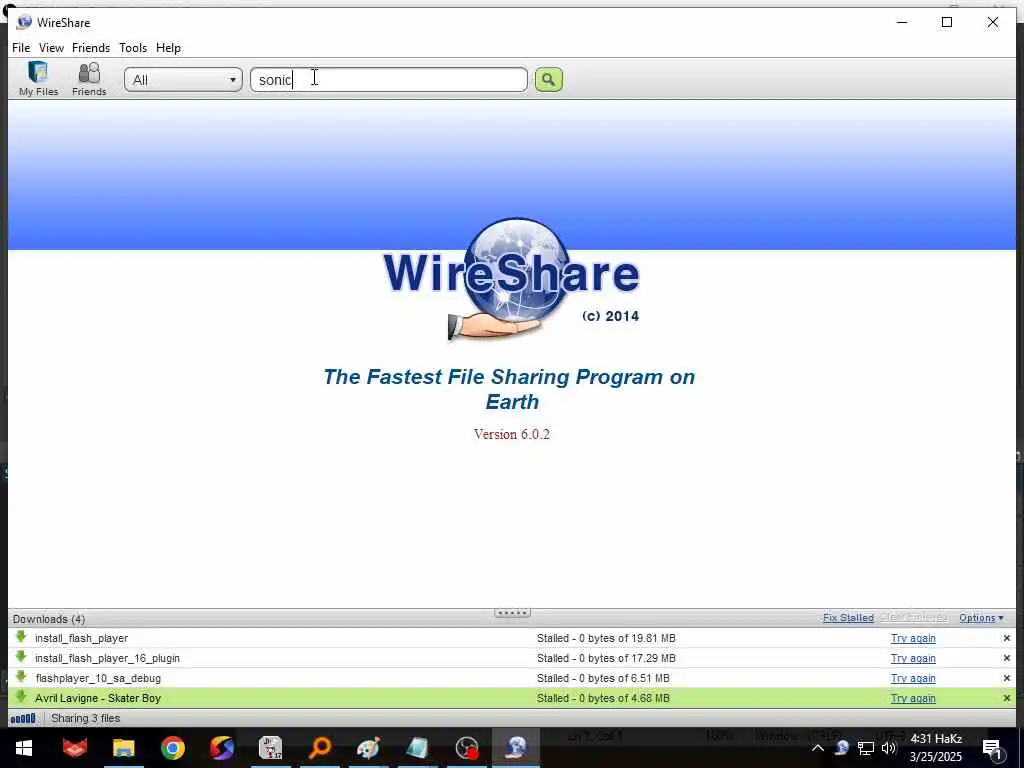Click the Sharing 3 files status text
The image size is (1024, 768).
pos(86,718)
